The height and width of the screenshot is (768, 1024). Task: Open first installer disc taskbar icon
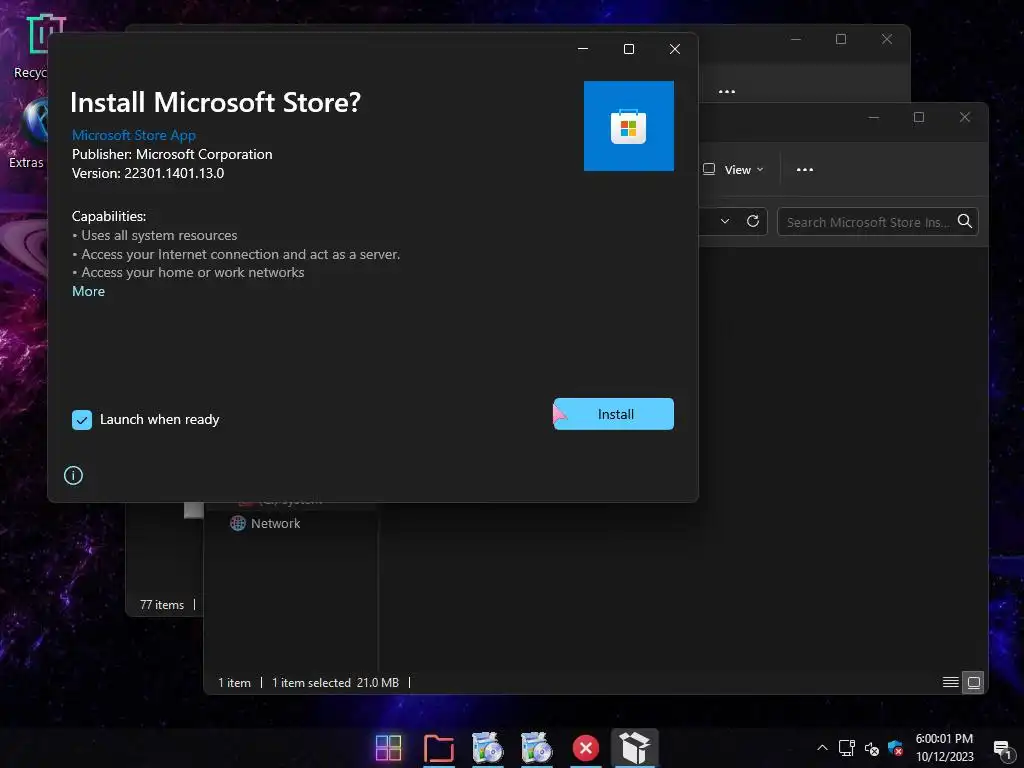(488, 748)
